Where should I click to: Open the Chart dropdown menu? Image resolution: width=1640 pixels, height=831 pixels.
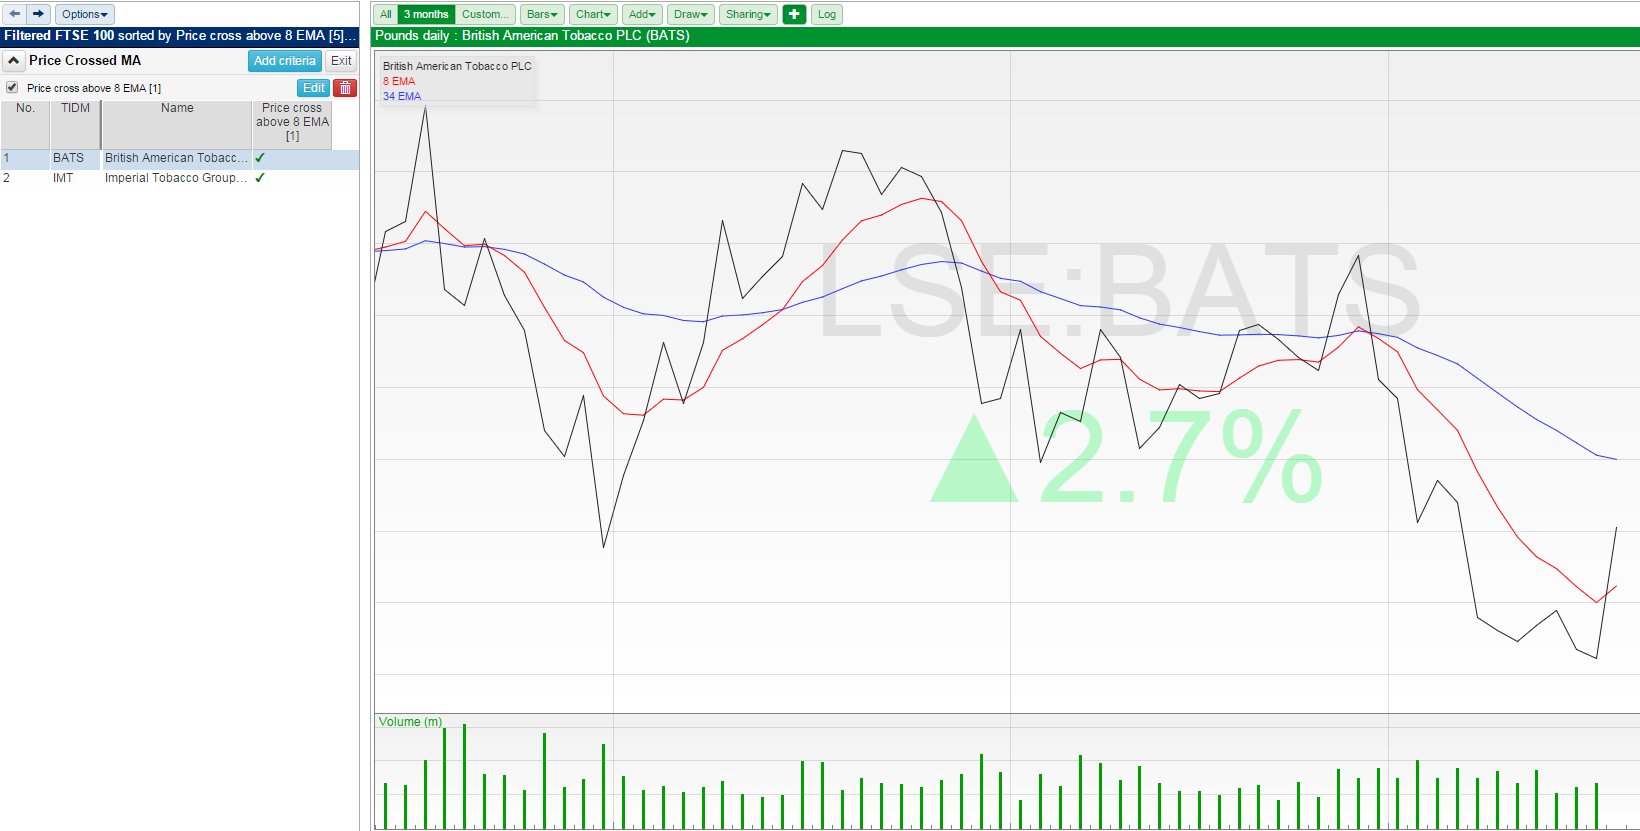(593, 14)
